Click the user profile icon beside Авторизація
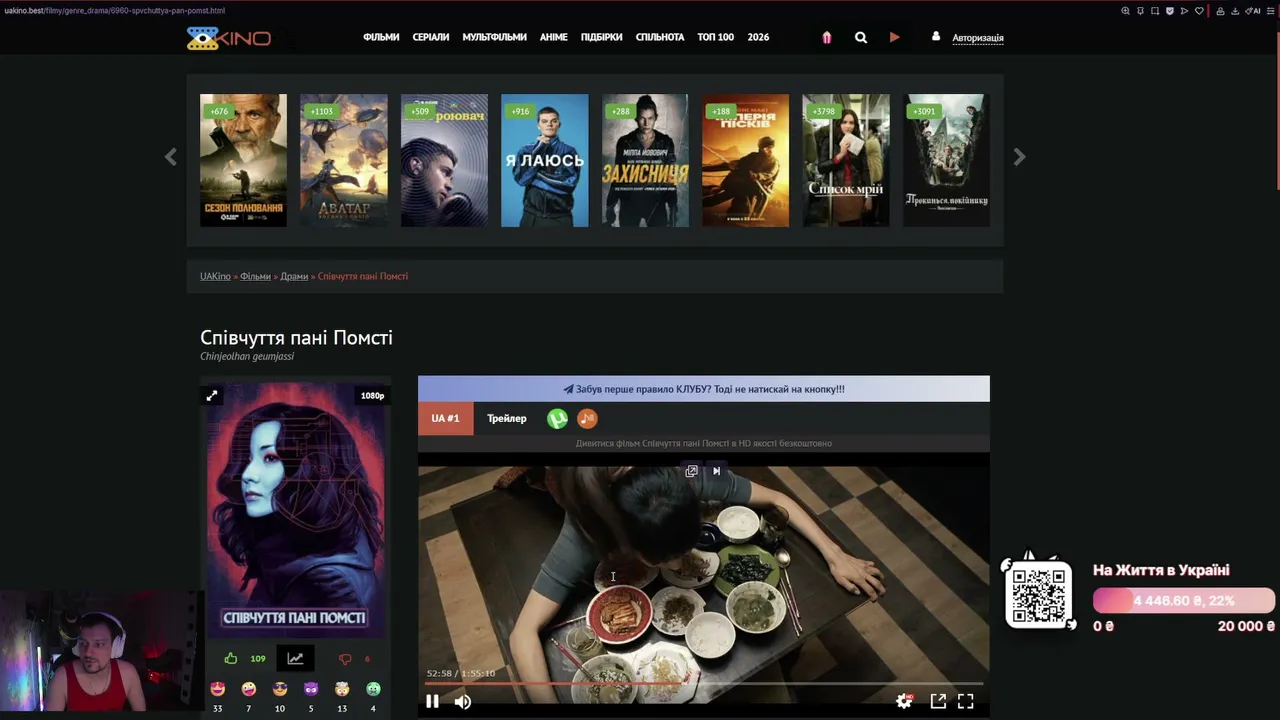The height and width of the screenshot is (720, 1280). click(936, 36)
